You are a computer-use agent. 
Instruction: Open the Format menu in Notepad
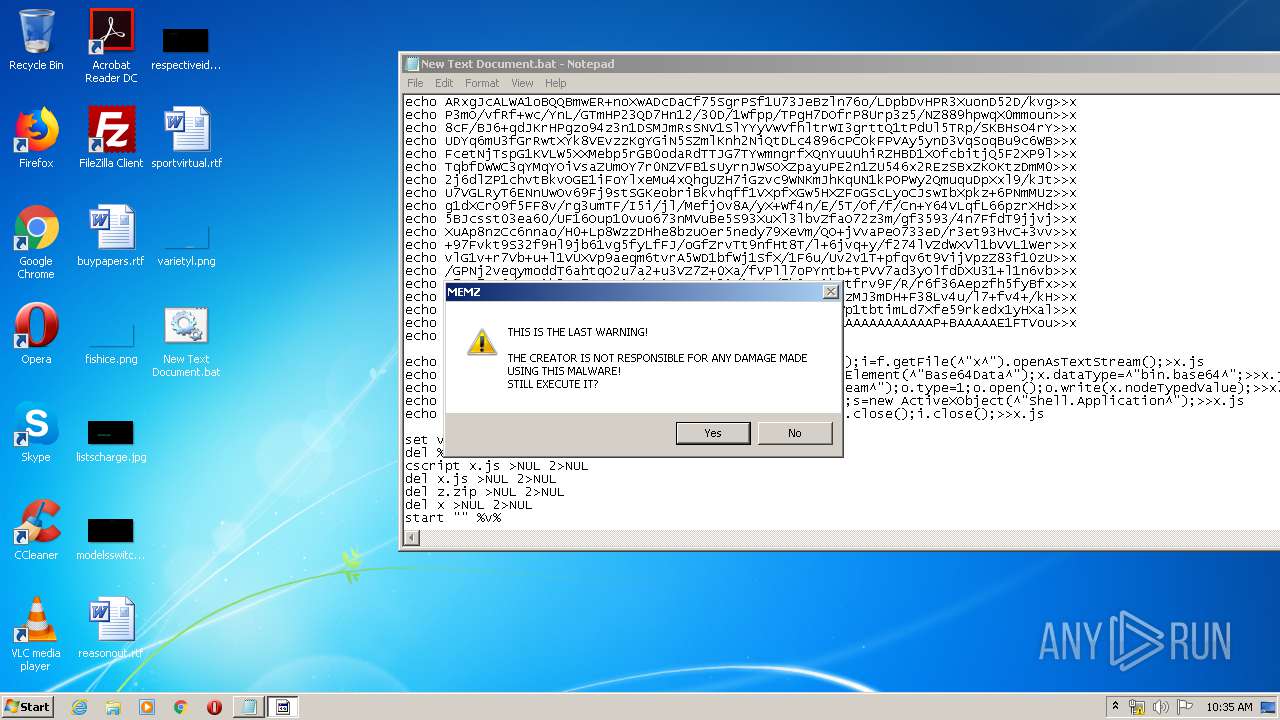point(482,83)
